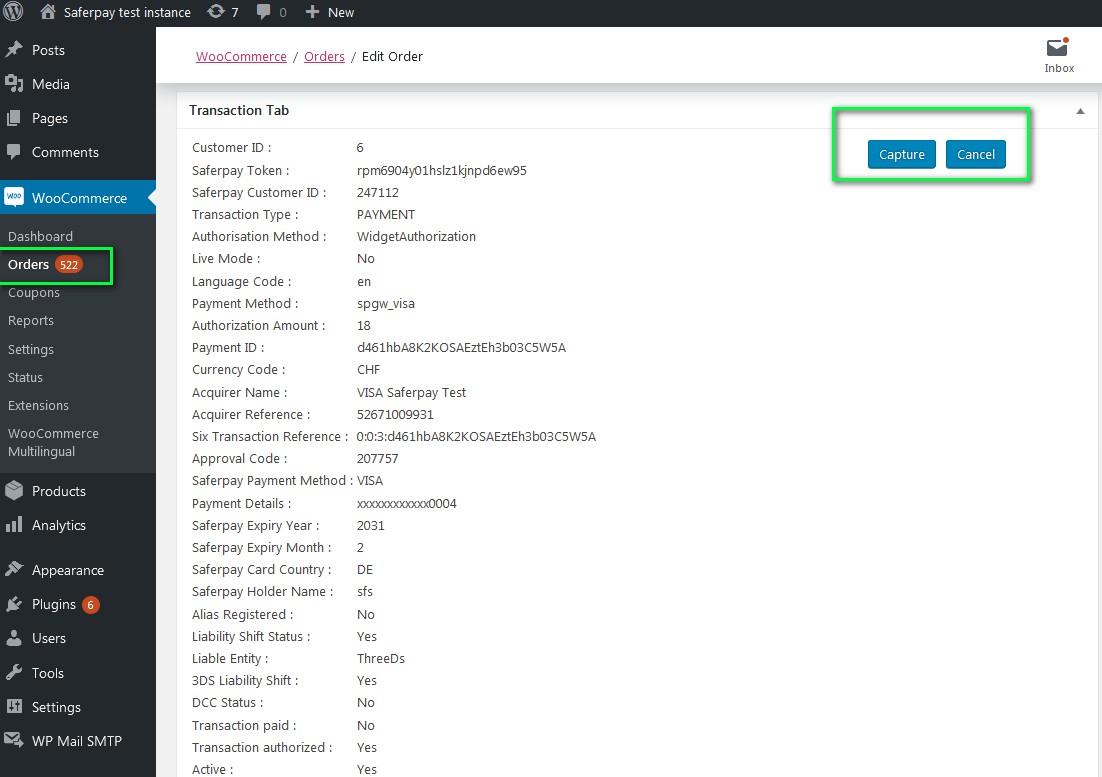
Task: Click the home icon for Saferpay test instance
Action: click(47, 12)
